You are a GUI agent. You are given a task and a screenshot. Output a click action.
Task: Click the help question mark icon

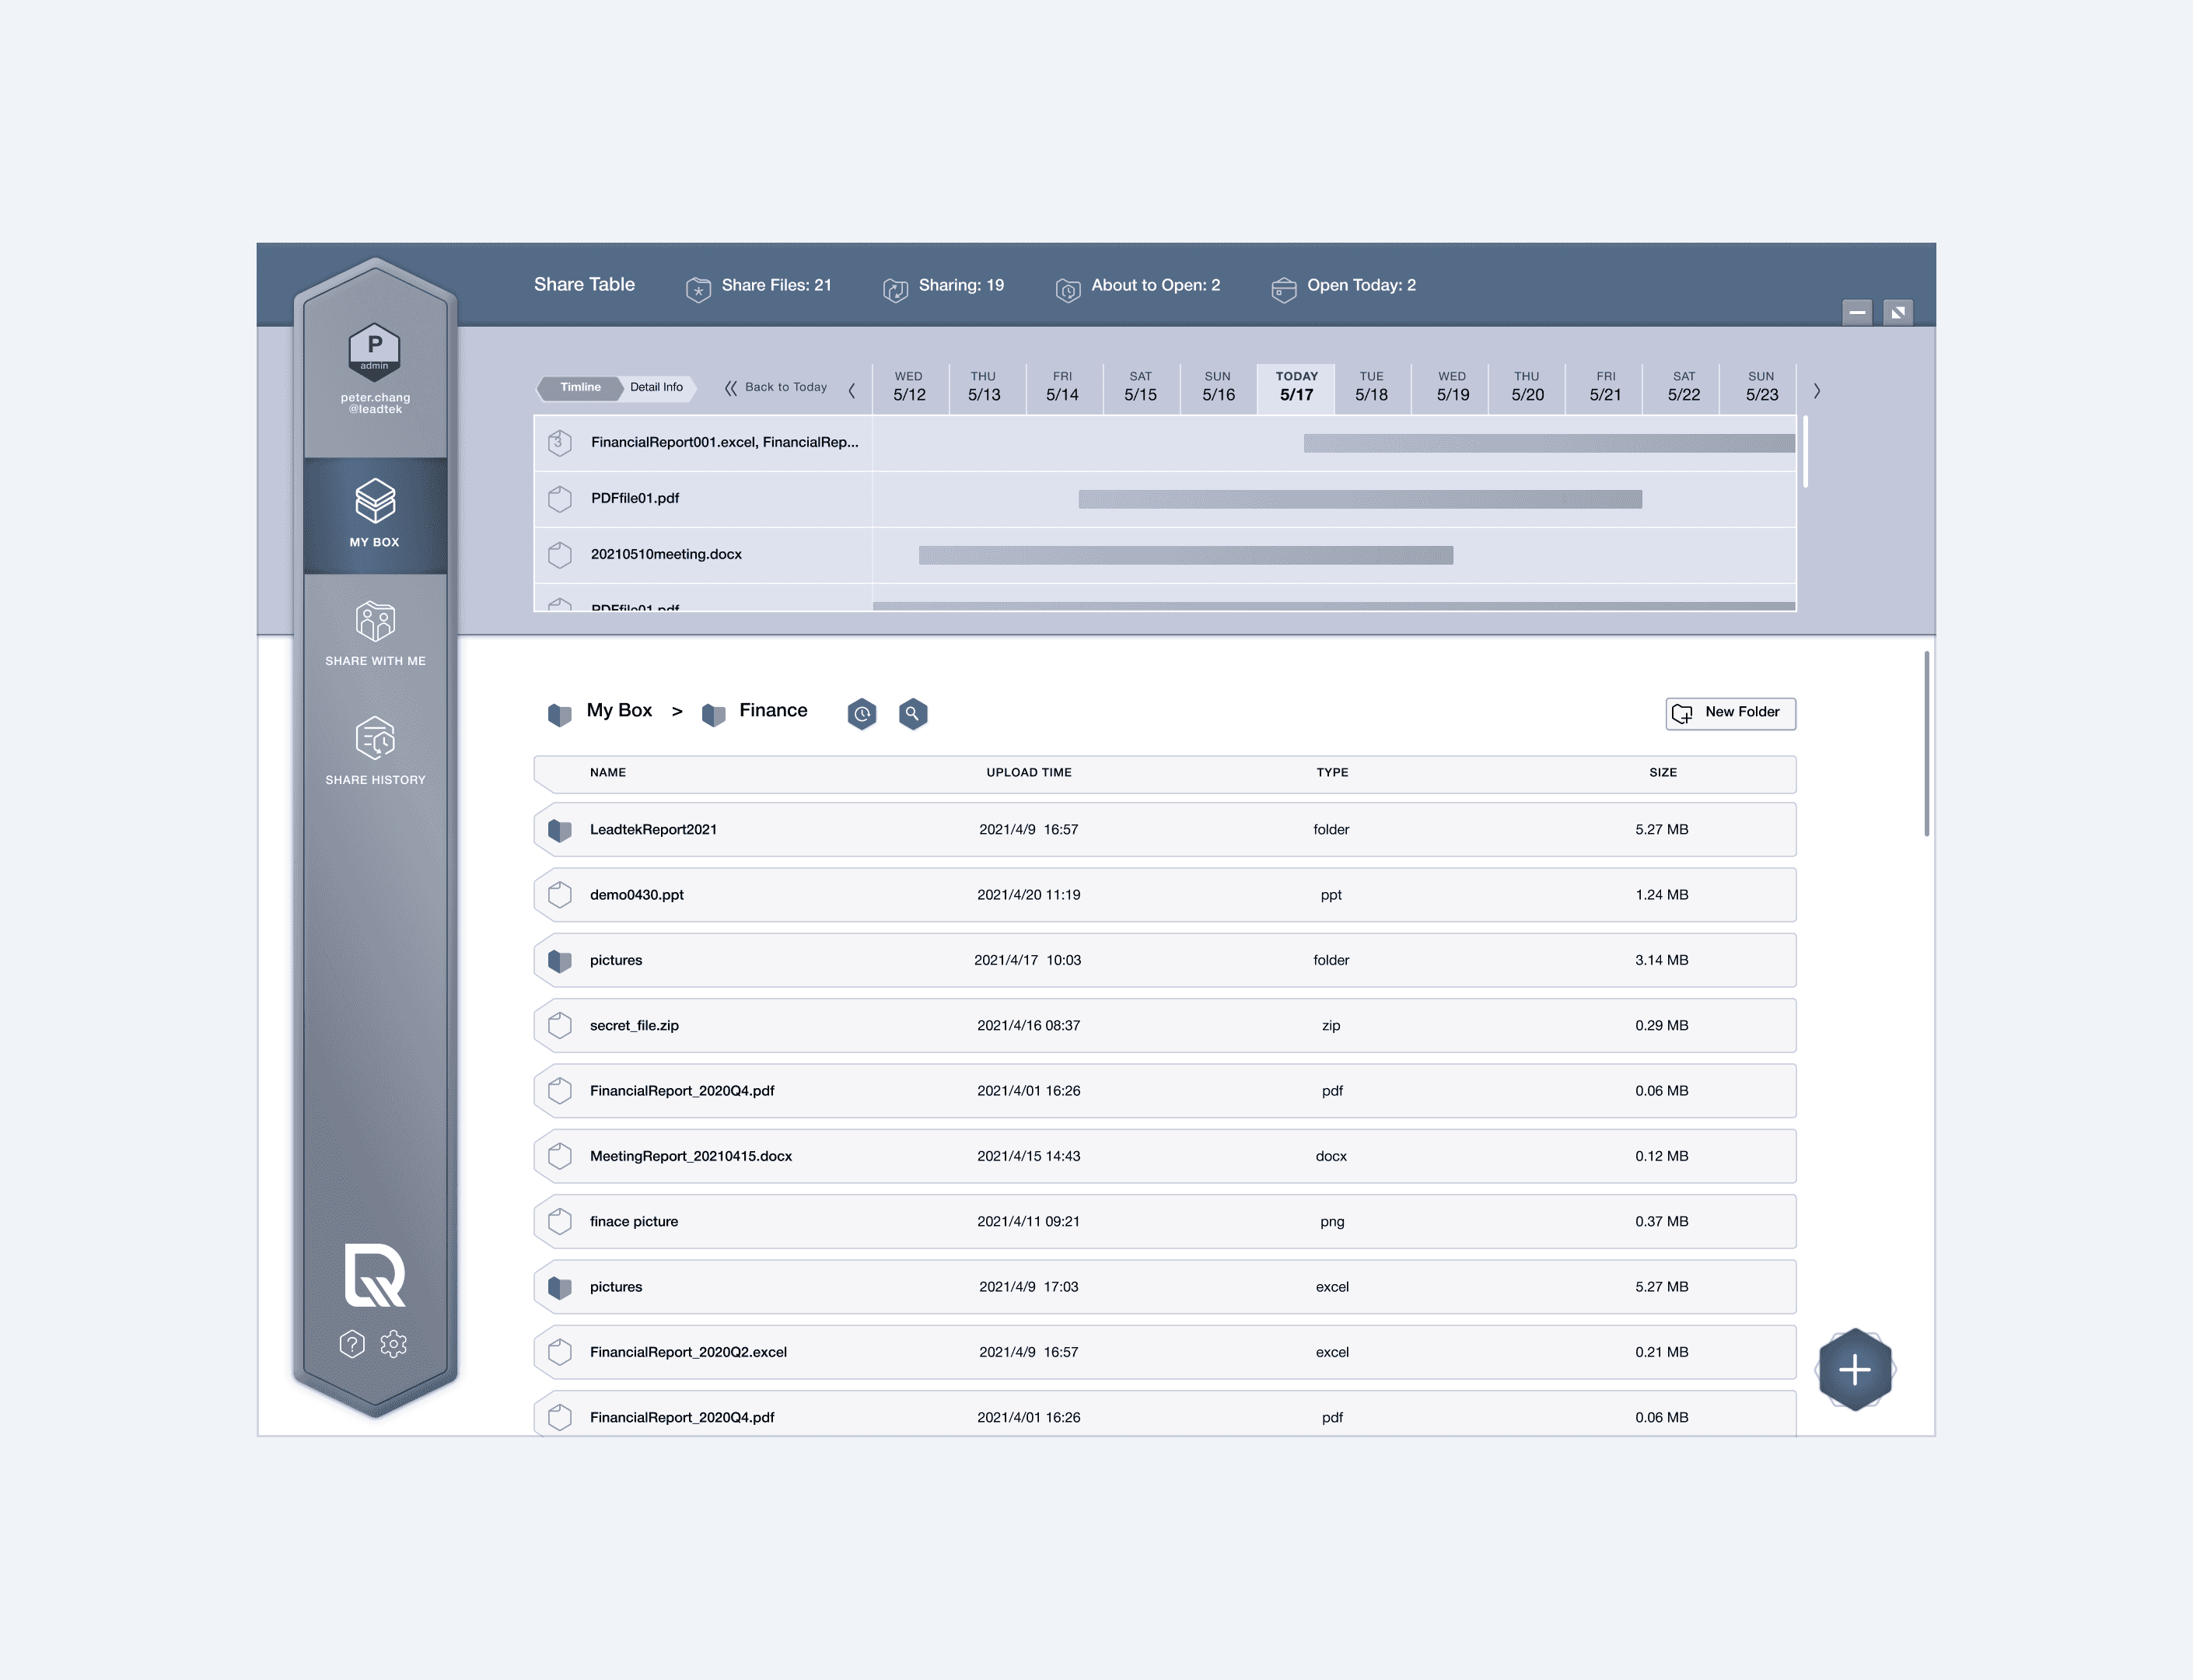[352, 1343]
